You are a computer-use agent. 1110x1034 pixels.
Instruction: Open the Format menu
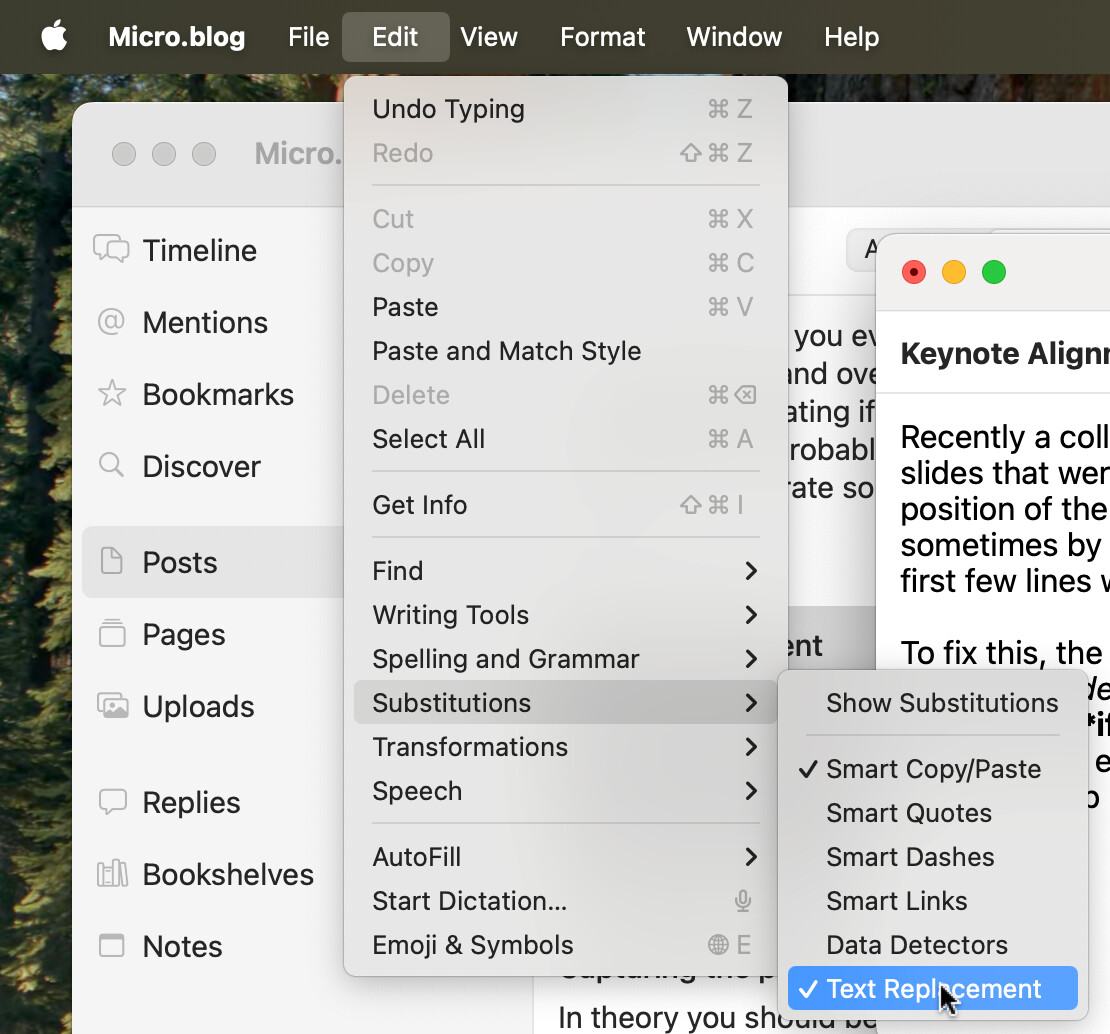click(x=602, y=37)
